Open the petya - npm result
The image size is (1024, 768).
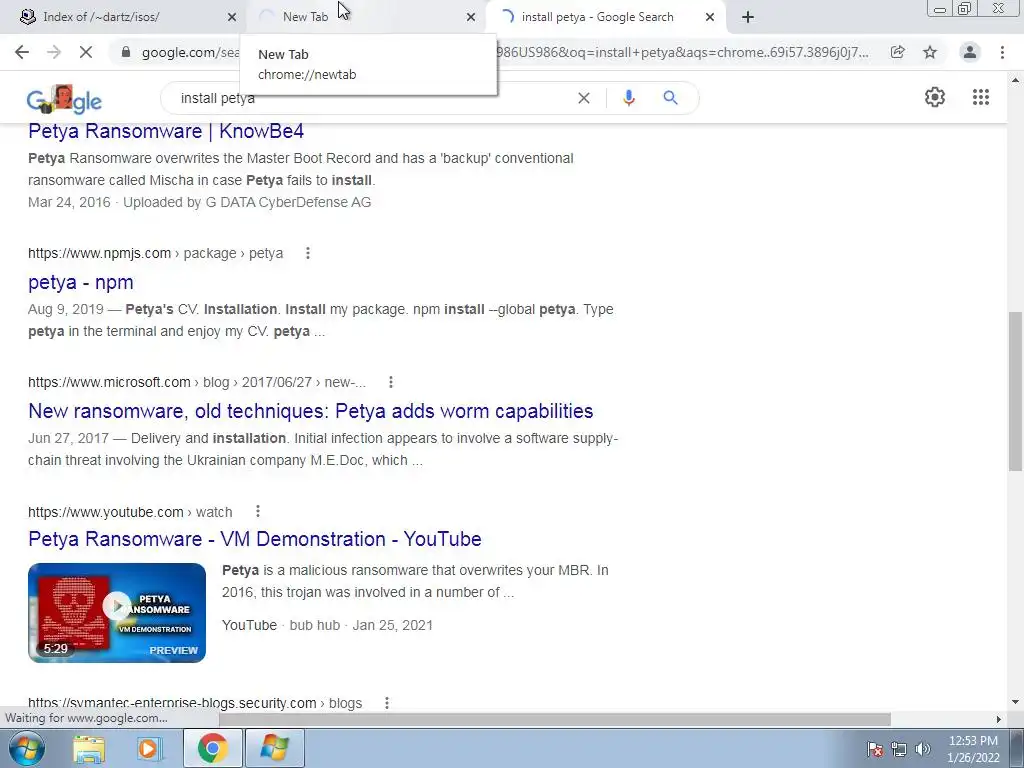(81, 282)
